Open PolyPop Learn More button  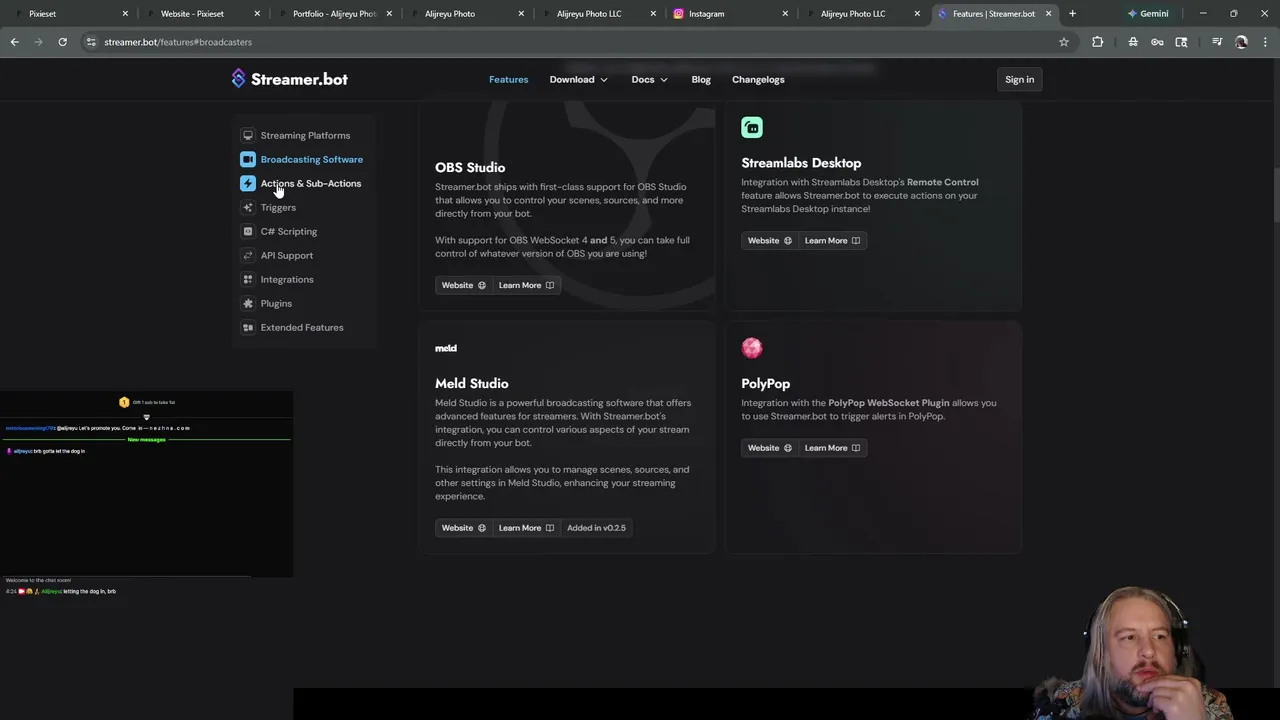pos(832,448)
